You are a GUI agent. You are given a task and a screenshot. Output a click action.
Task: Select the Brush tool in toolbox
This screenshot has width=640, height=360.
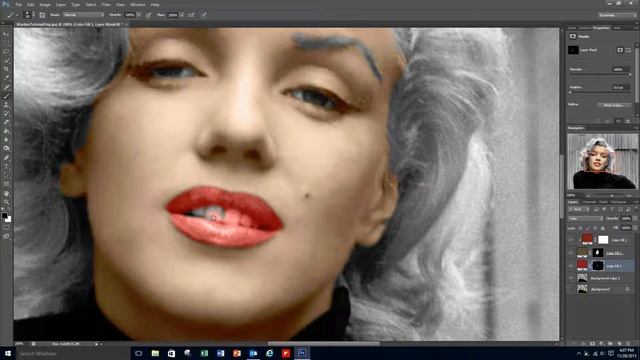coord(6,96)
